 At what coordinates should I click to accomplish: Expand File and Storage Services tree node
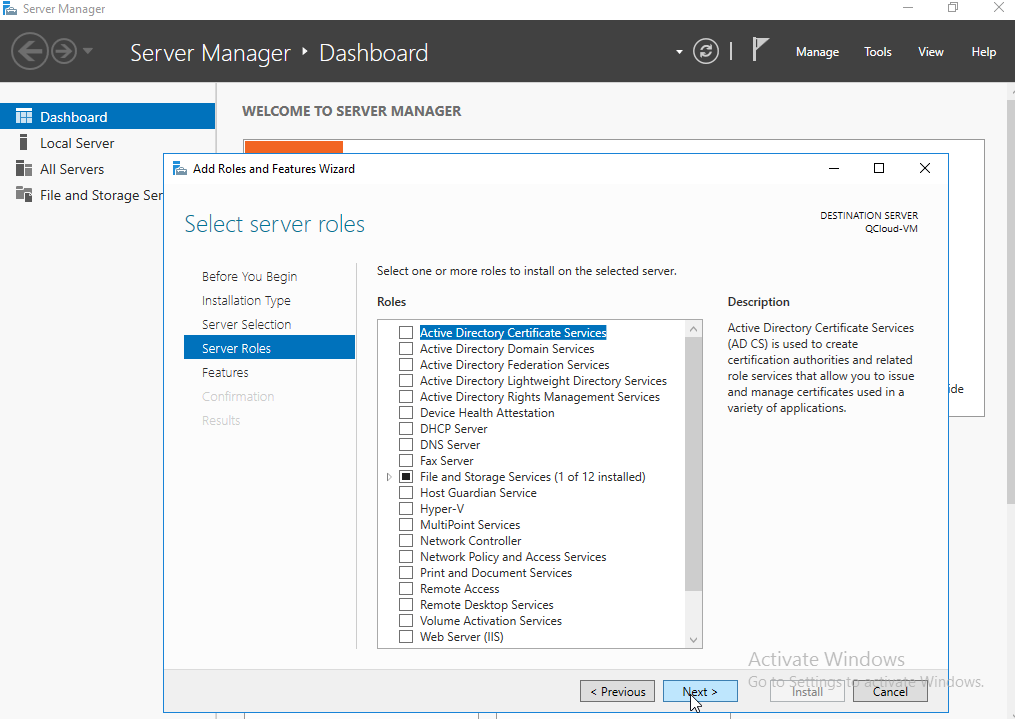pyautogui.click(x=388, y=477)
